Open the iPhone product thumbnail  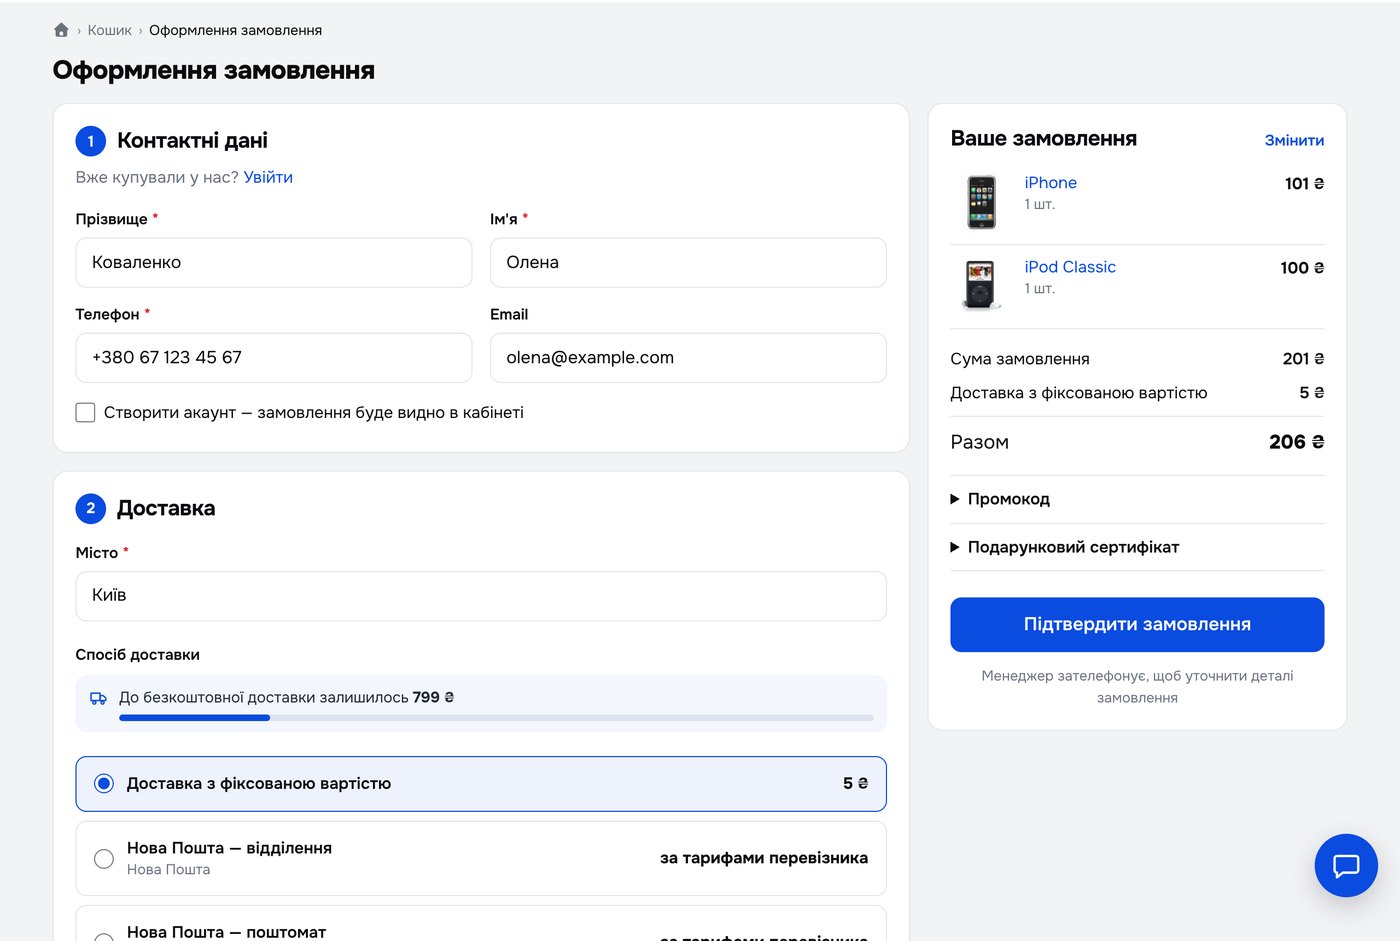click(981, 202)
